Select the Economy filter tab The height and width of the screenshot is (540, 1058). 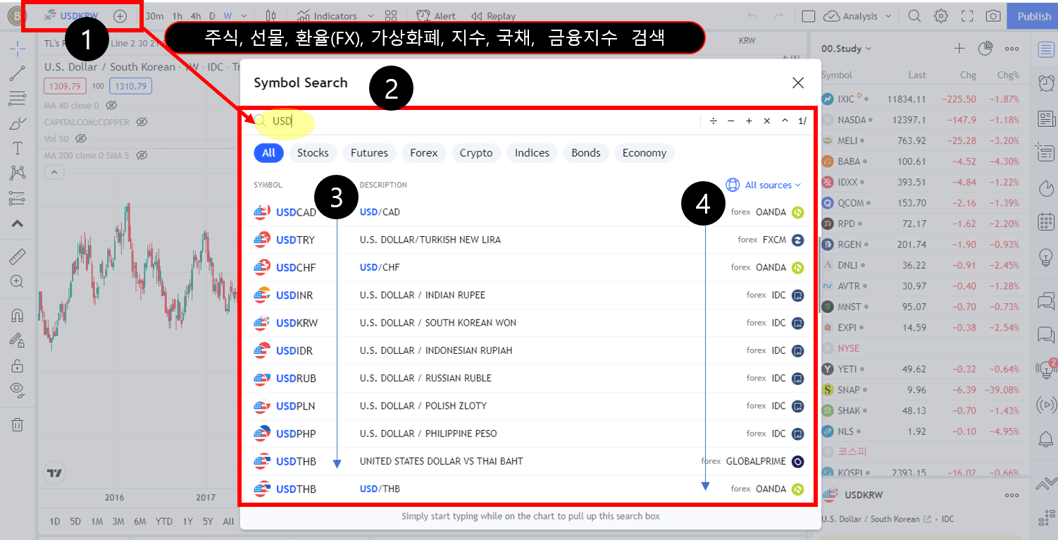(644, 153)
